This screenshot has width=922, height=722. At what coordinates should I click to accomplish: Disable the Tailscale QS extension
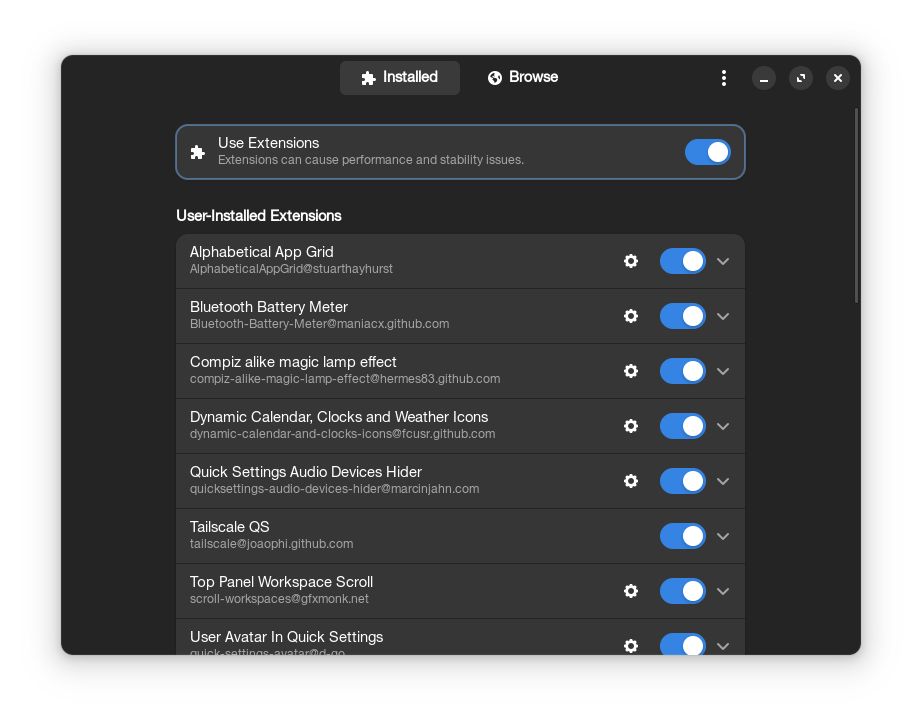click(x=682, y=536)
